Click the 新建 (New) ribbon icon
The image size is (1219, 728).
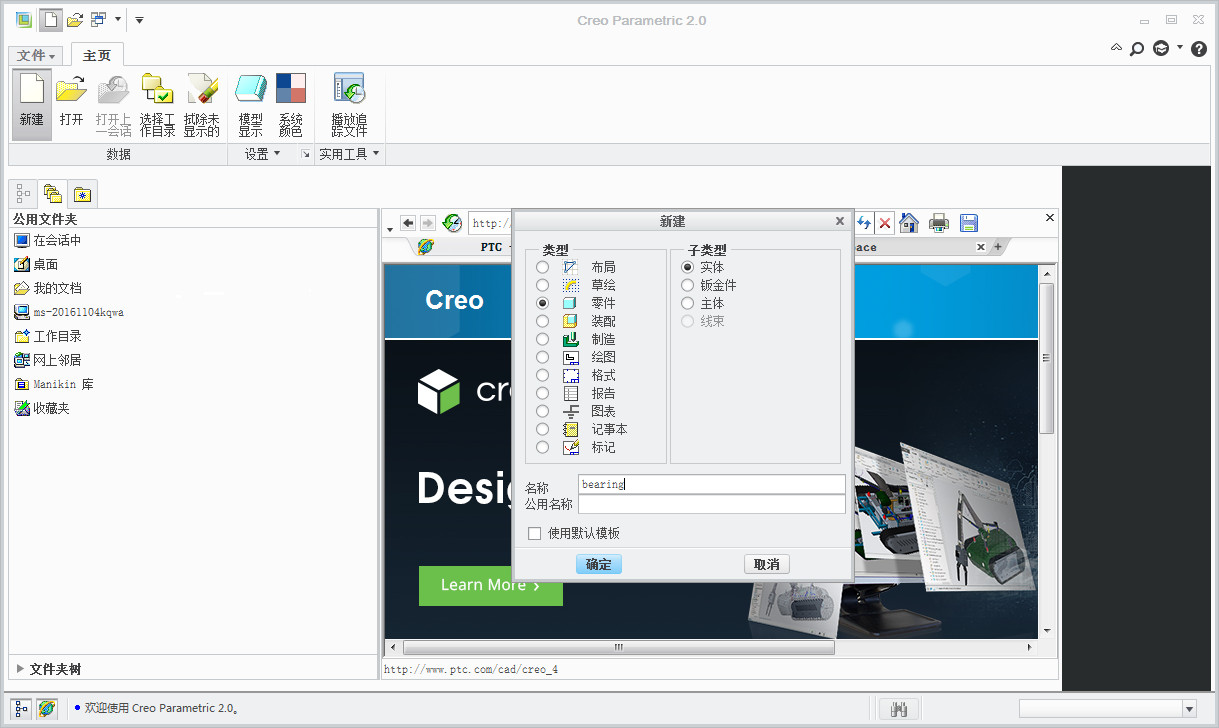[x=32, y=104]
